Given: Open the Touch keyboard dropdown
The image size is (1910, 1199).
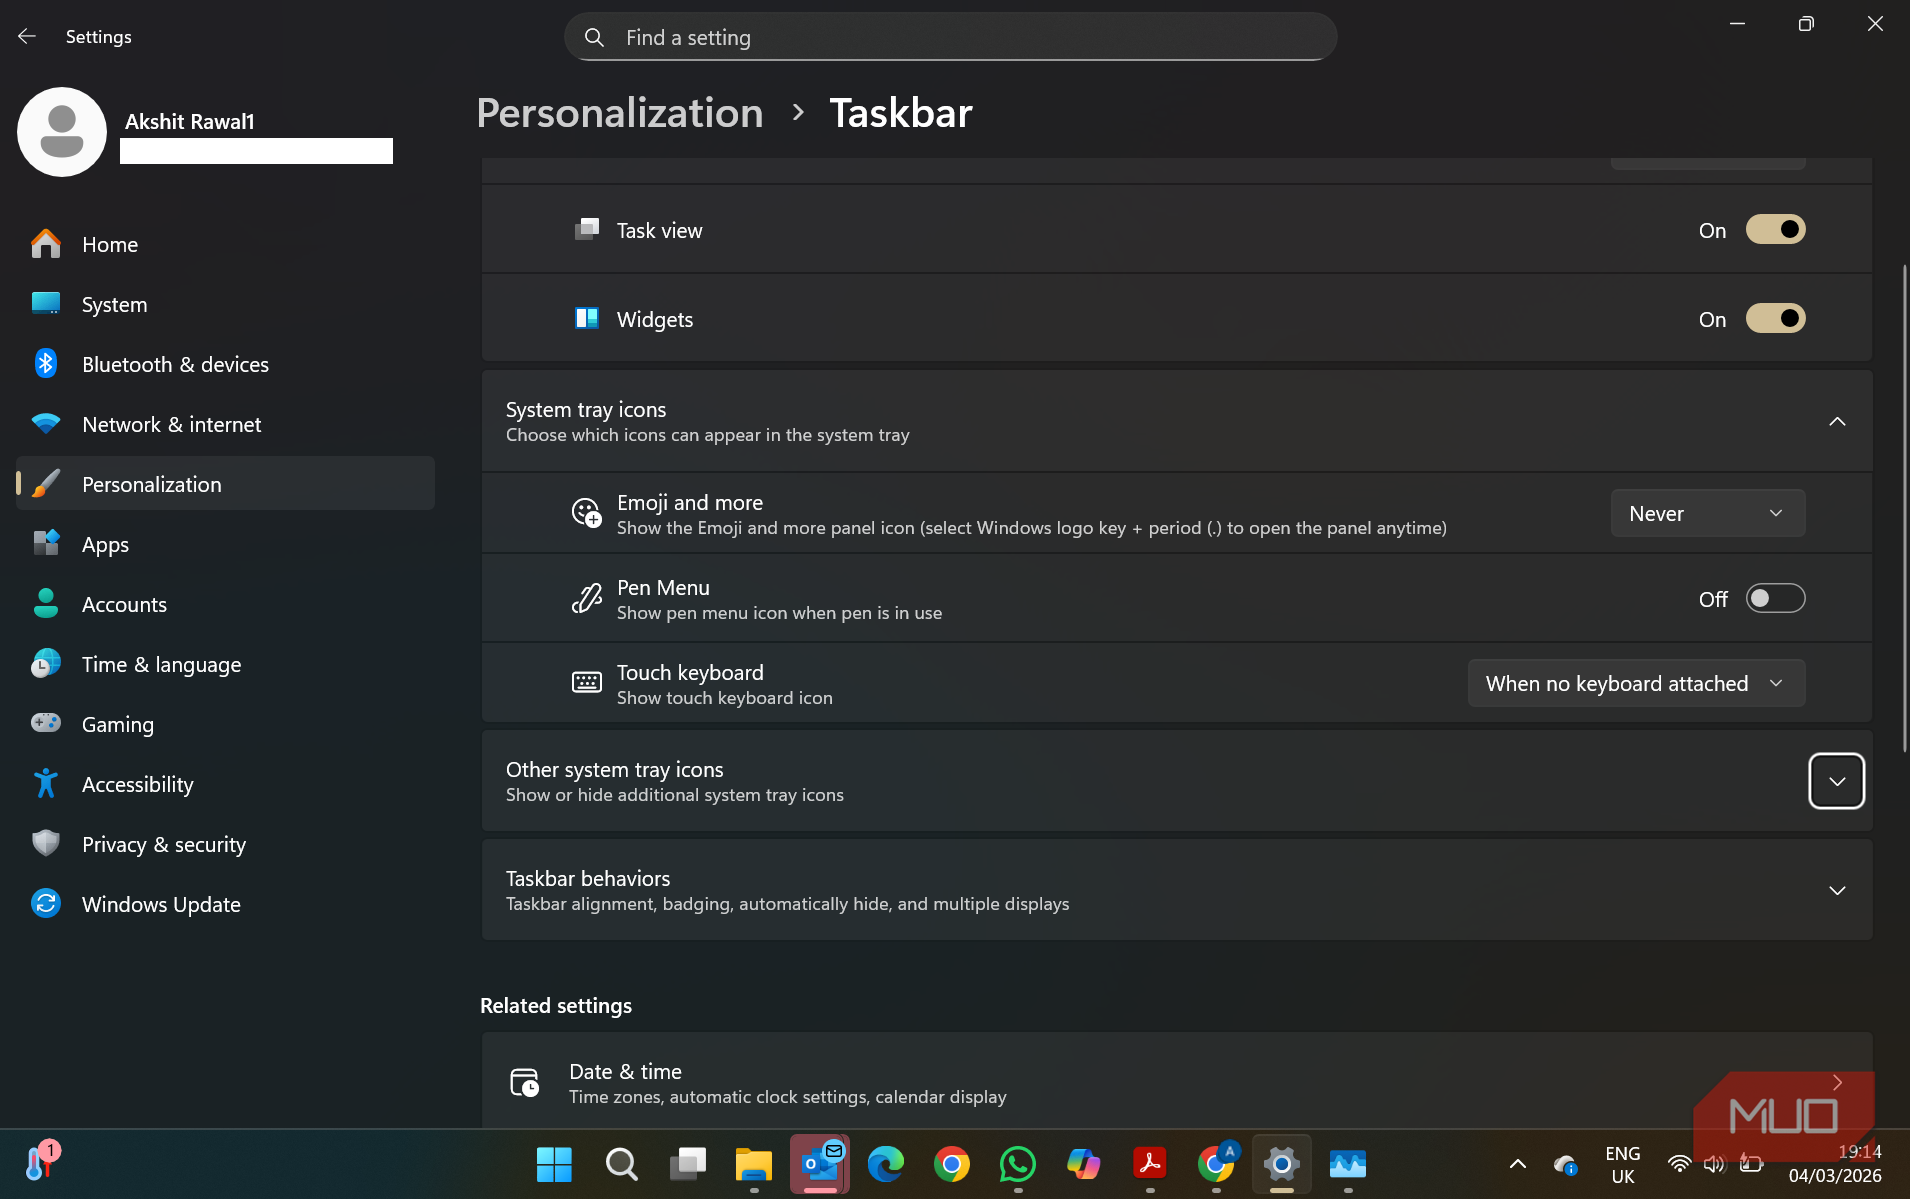Looking at the screenshot, I should pos(1636,683).
